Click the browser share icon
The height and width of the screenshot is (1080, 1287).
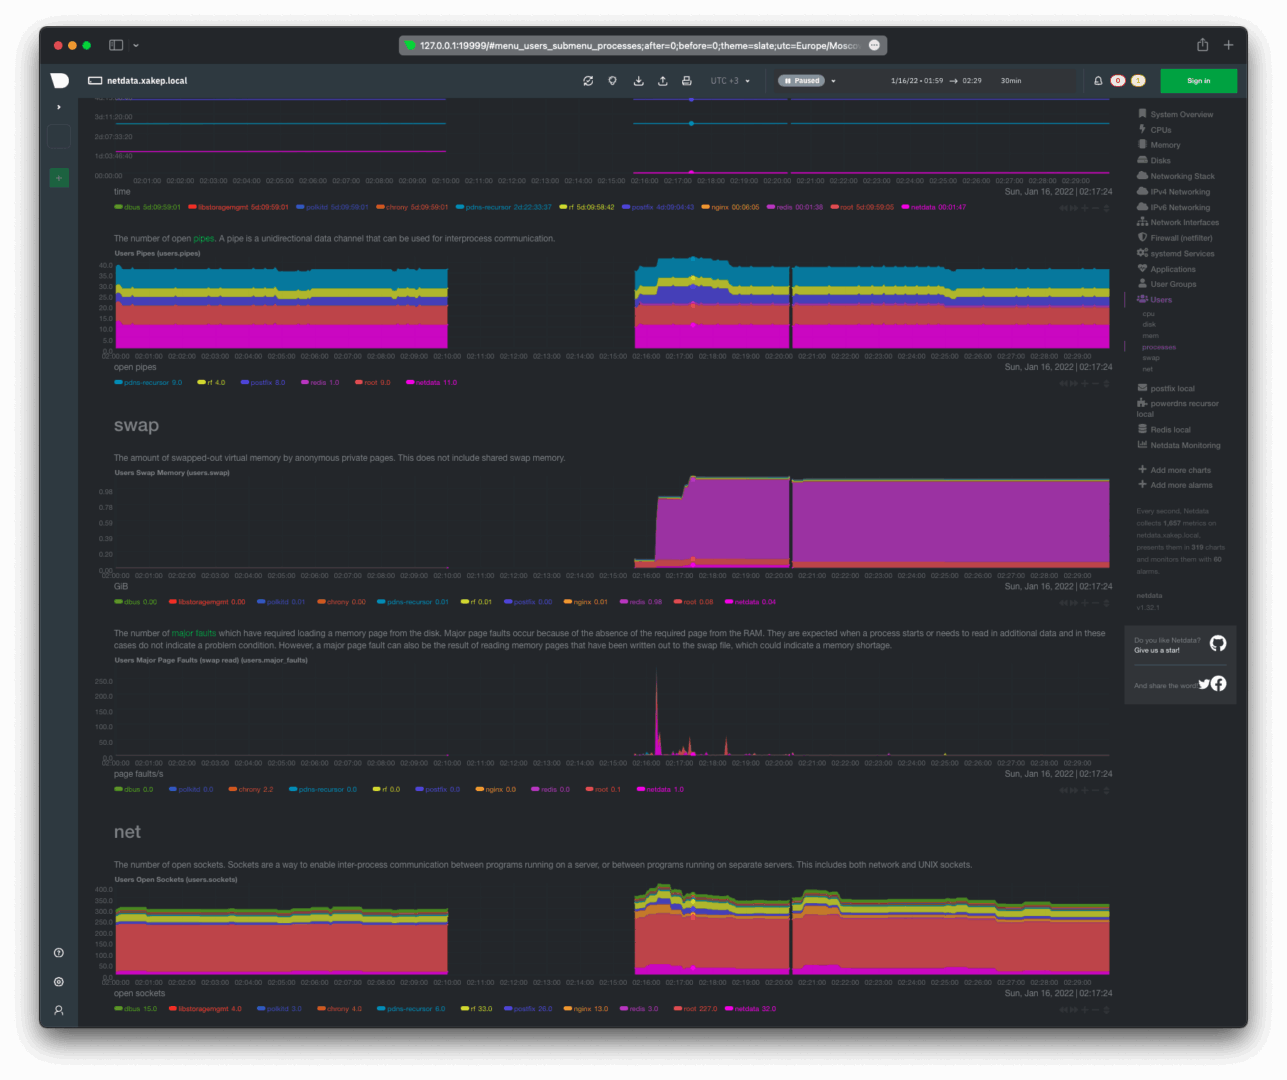[1203, 45]
